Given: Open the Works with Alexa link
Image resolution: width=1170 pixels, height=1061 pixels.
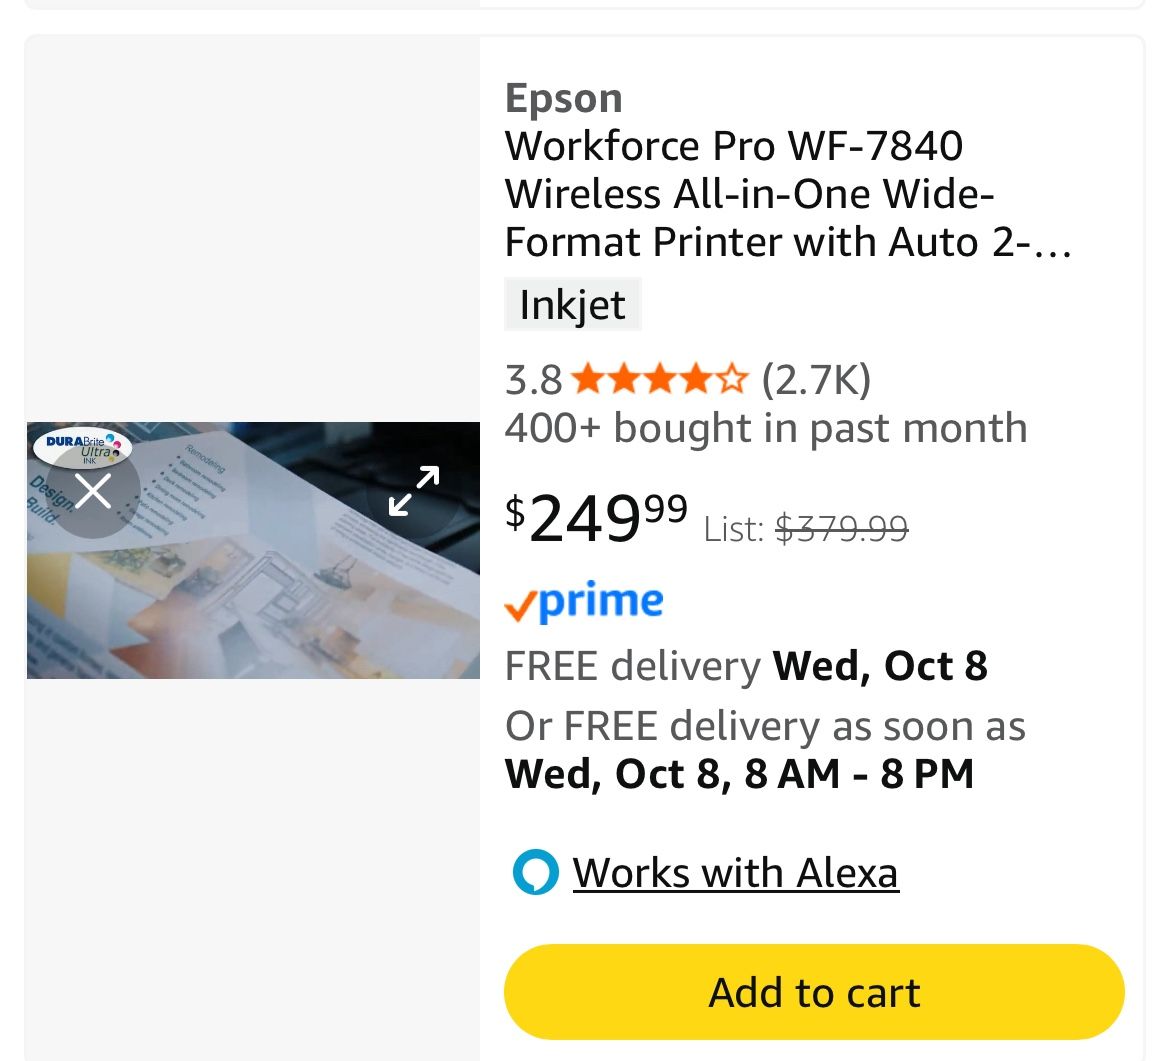Looking at the screenshot, I should pyautogui.click(x=735, y=873).
